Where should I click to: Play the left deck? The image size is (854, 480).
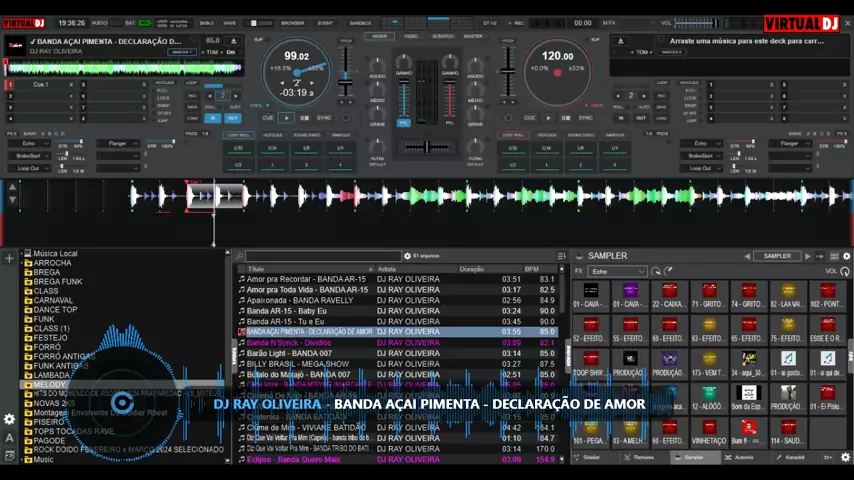click(286, 118)
